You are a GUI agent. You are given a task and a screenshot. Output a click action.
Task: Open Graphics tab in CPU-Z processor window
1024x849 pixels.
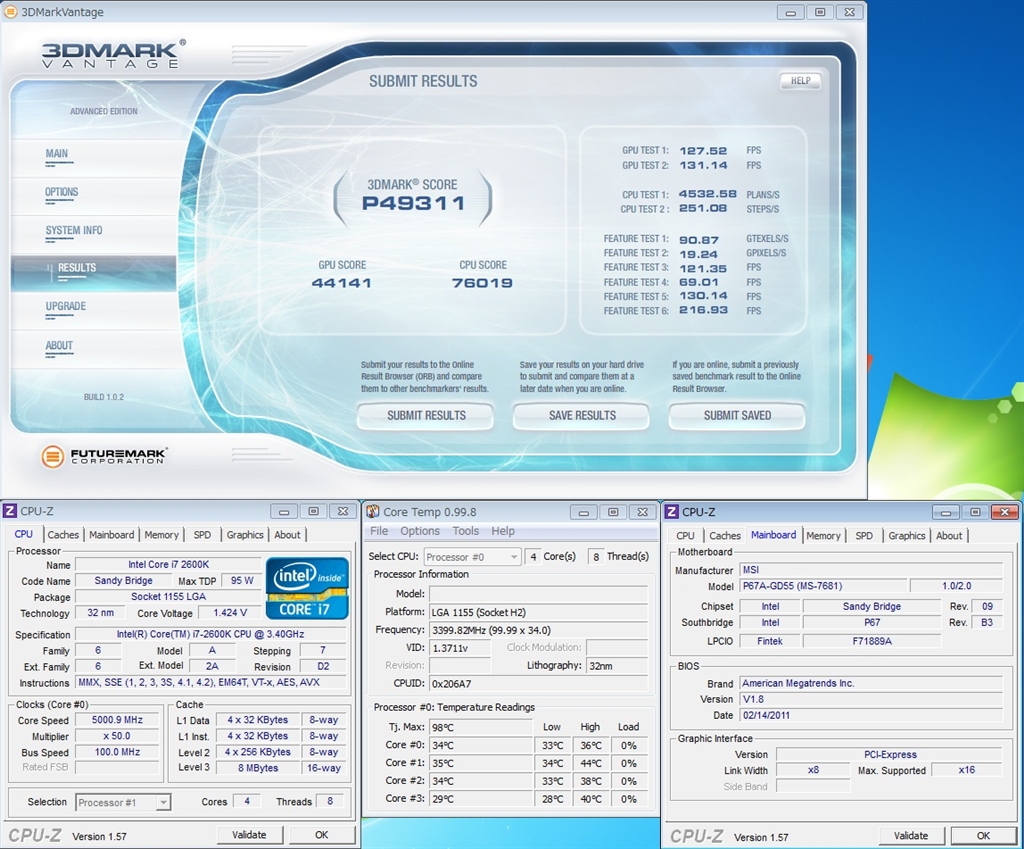point(245,535)
